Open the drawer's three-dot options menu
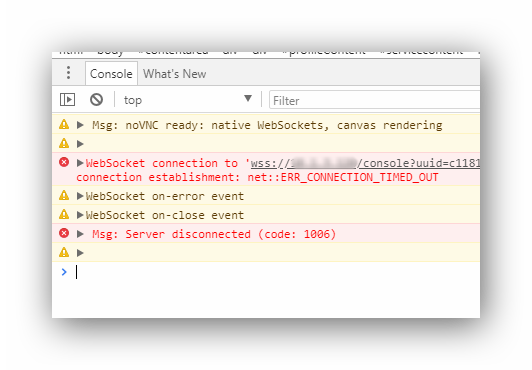The width and height of the screenshot is (532, 370). [69, 73]
